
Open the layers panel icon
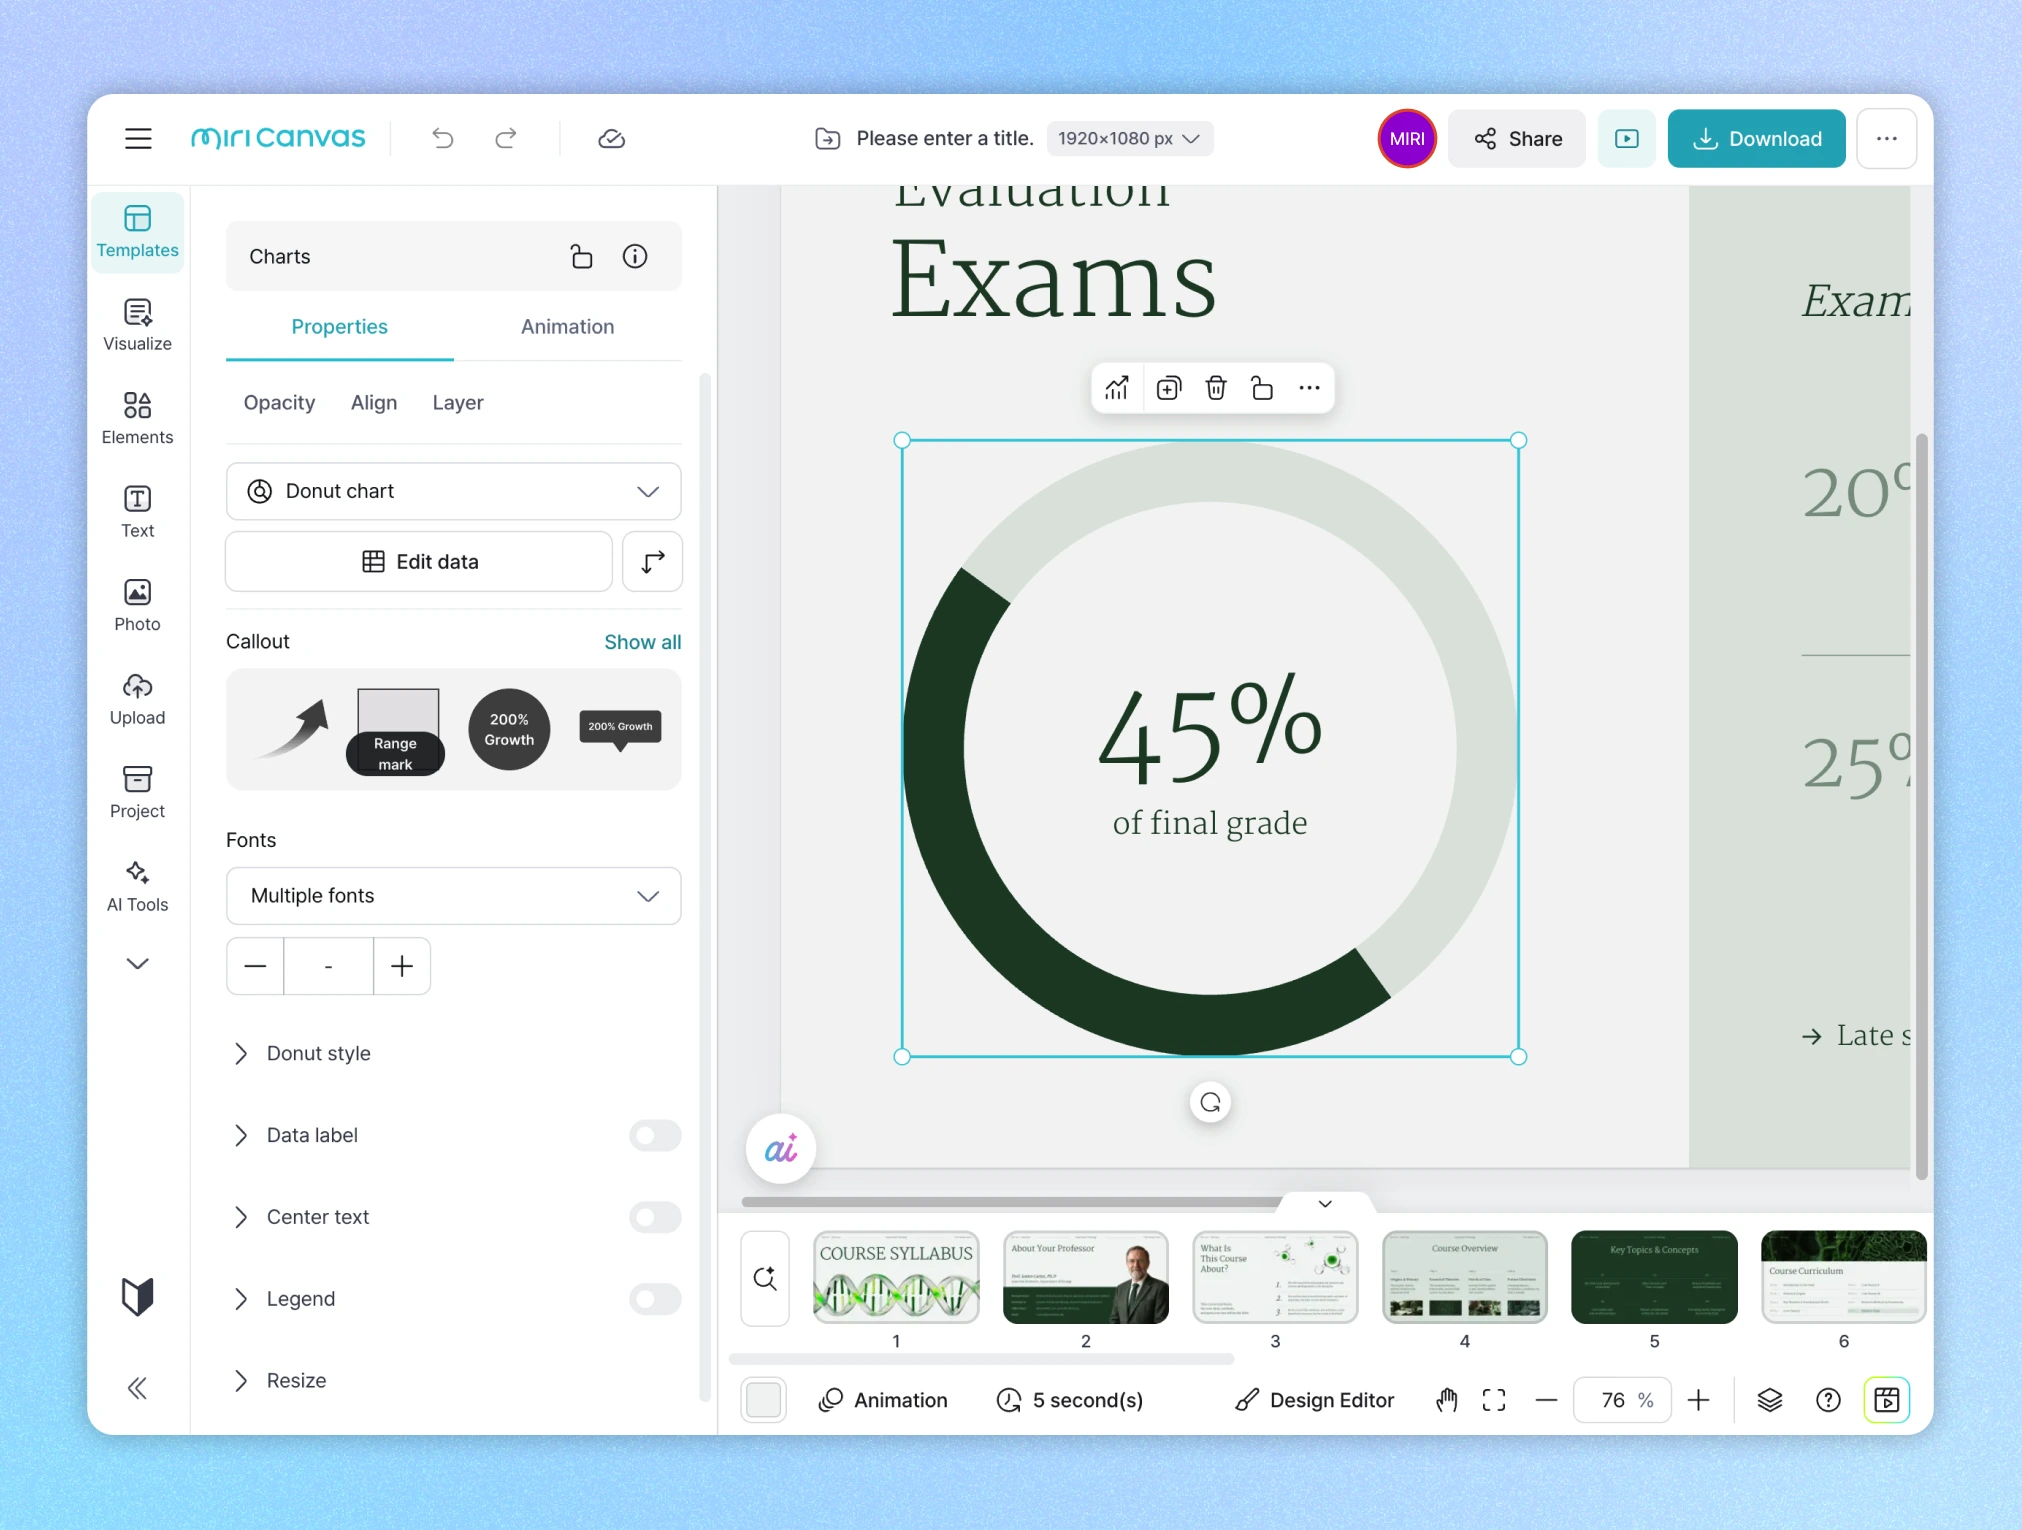(x=1770, y=1400)
